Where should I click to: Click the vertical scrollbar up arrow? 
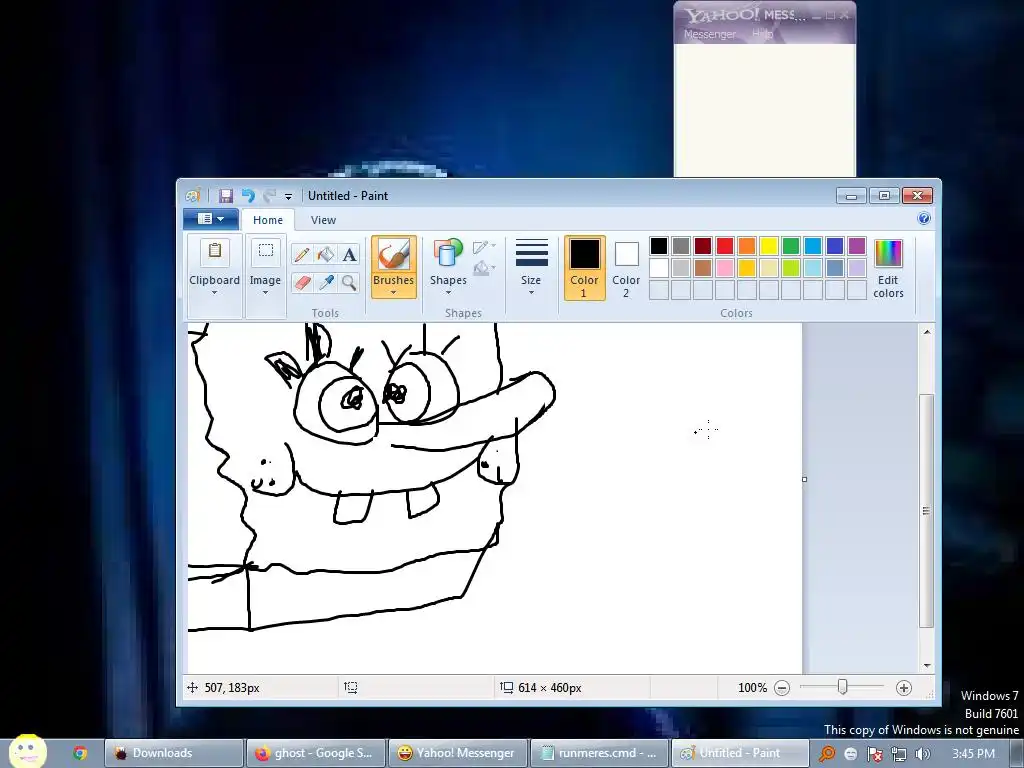(927, 332)
